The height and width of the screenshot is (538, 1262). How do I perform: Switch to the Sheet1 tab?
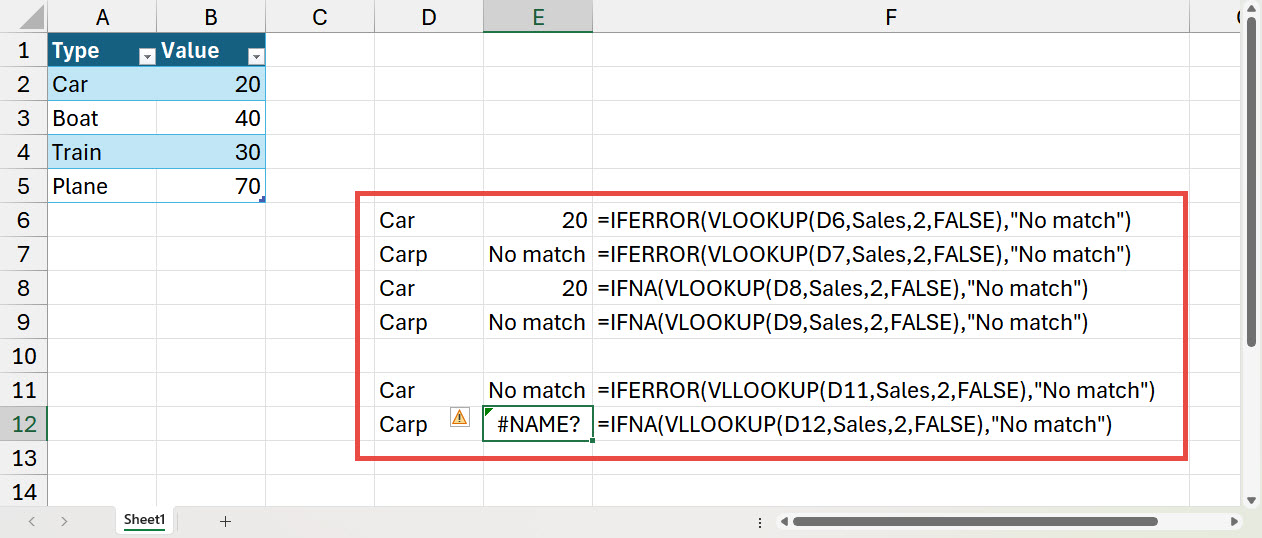[144, 520]
